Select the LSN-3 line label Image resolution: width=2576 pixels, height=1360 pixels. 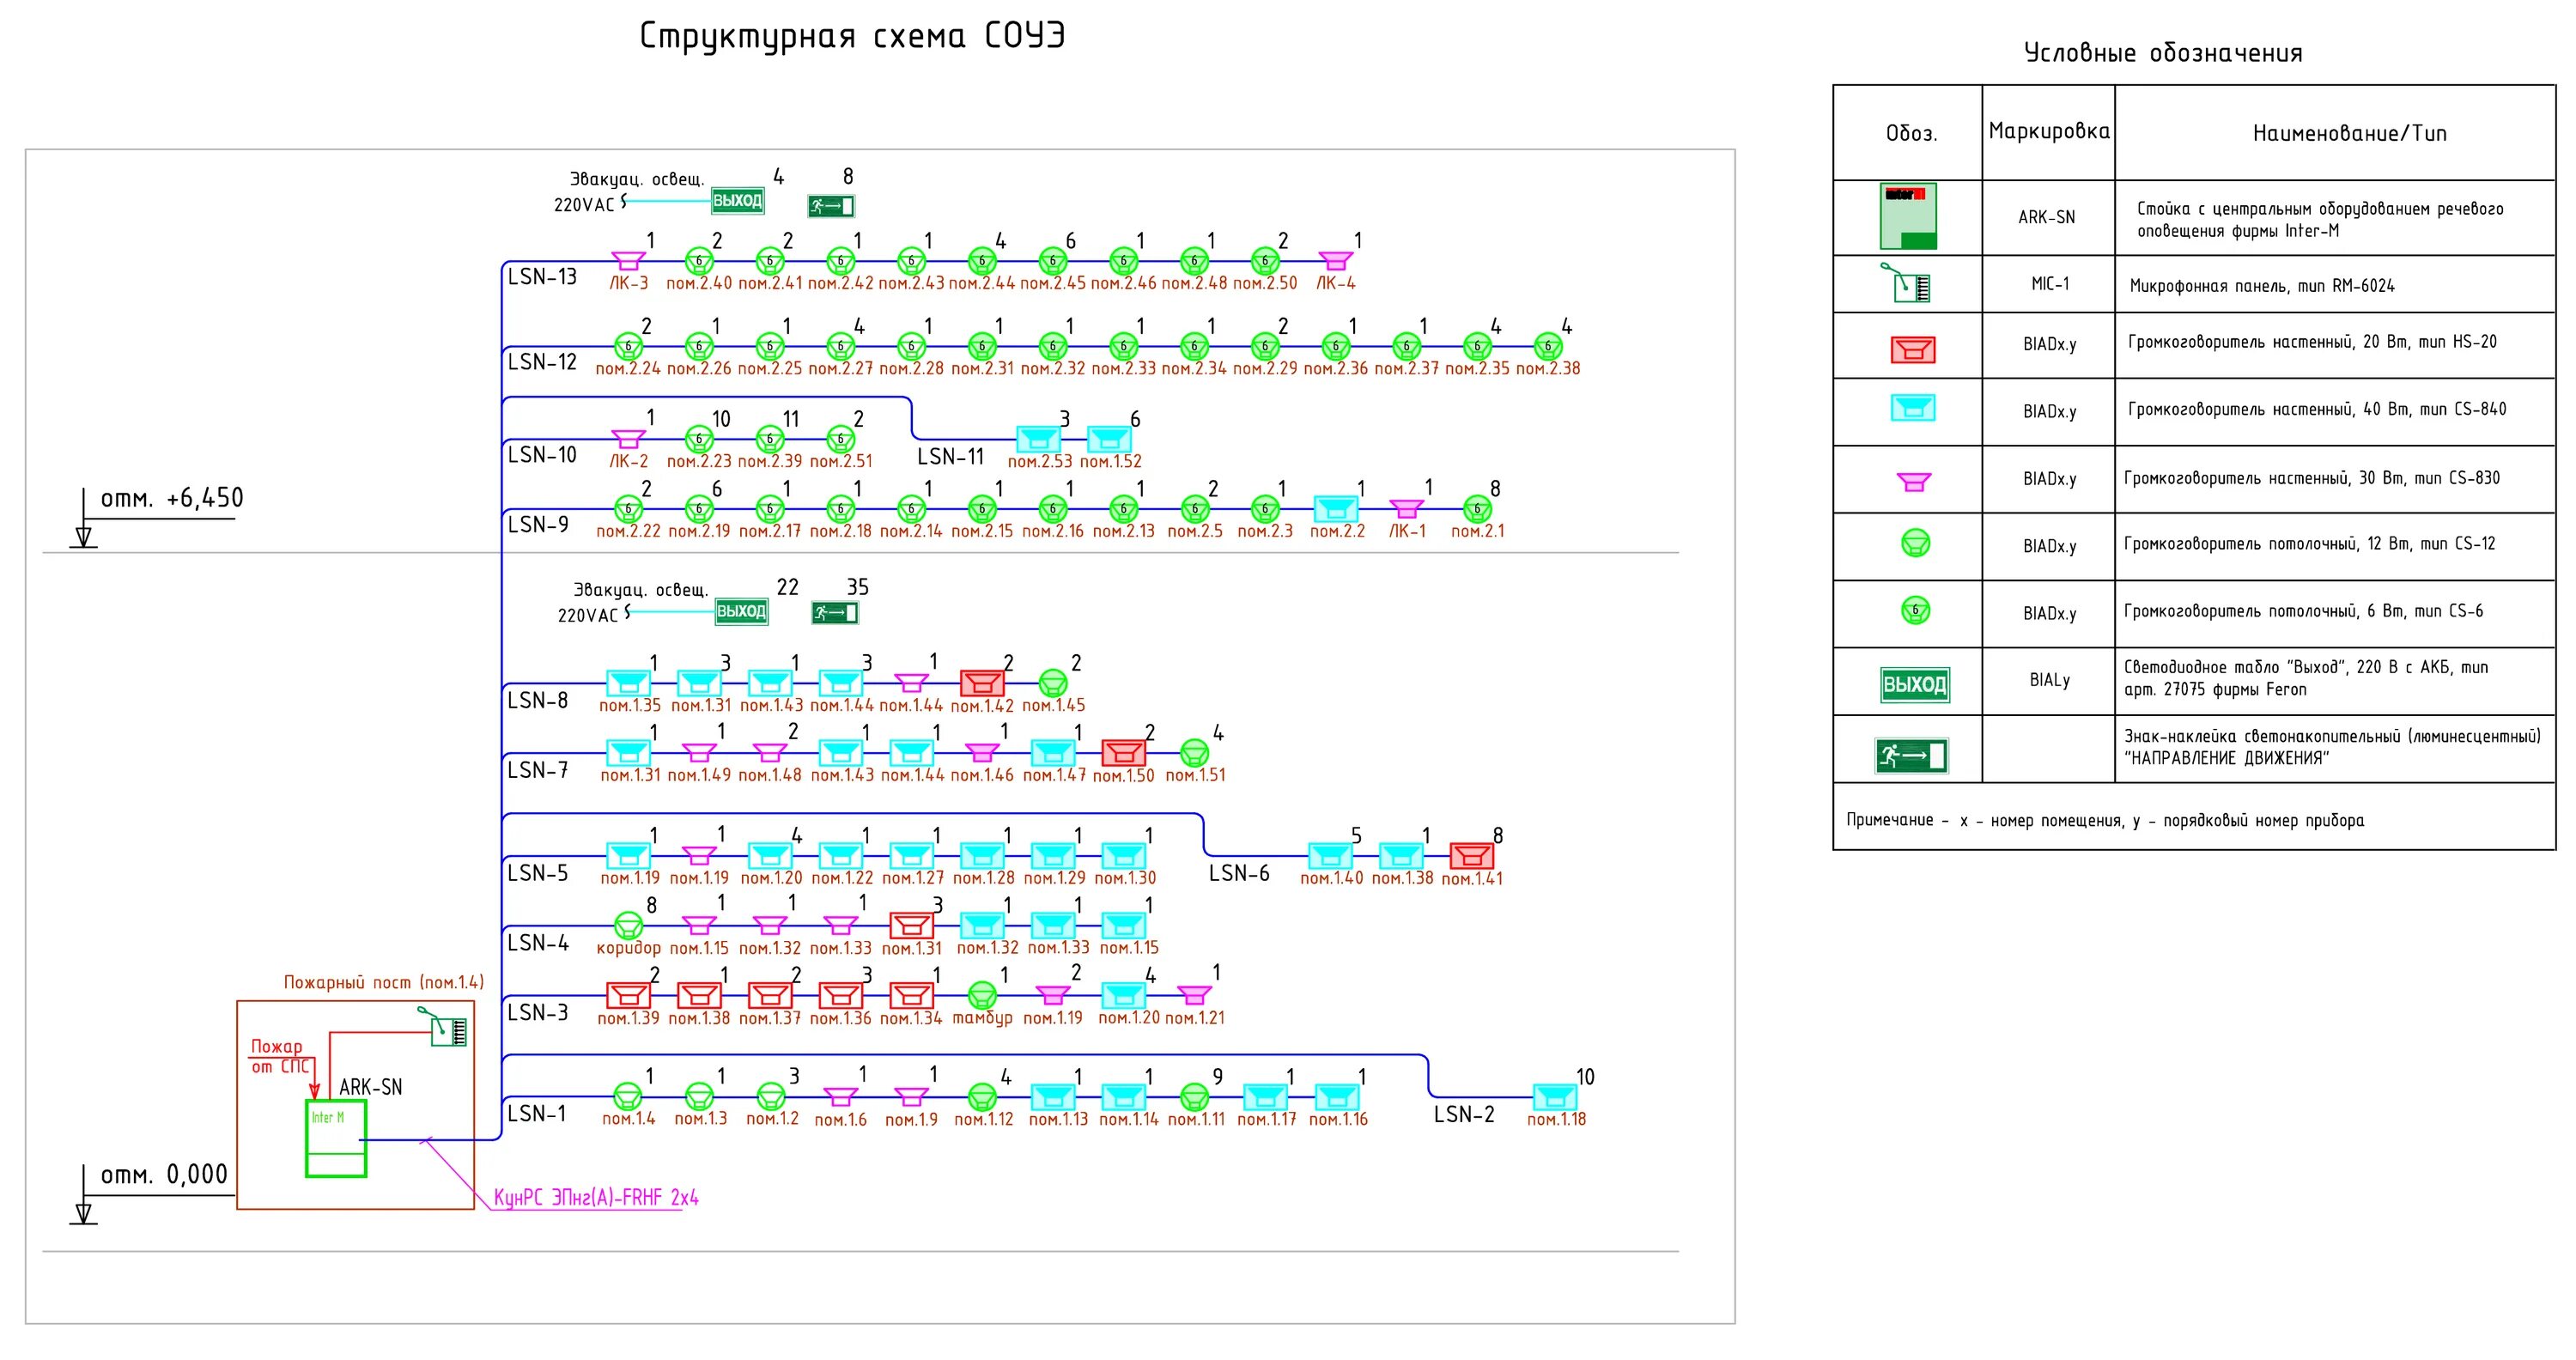[538, 1014]
